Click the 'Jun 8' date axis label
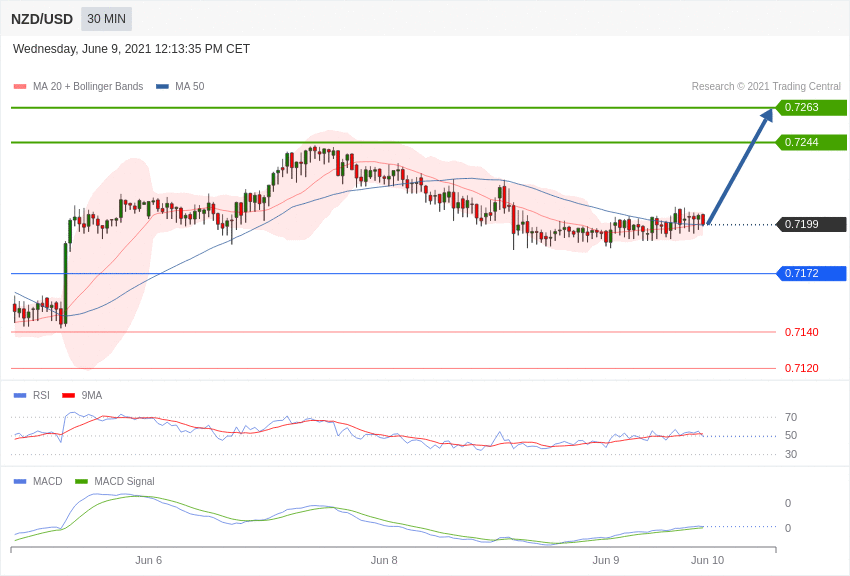The image size is (850, 576). point(384,560)
